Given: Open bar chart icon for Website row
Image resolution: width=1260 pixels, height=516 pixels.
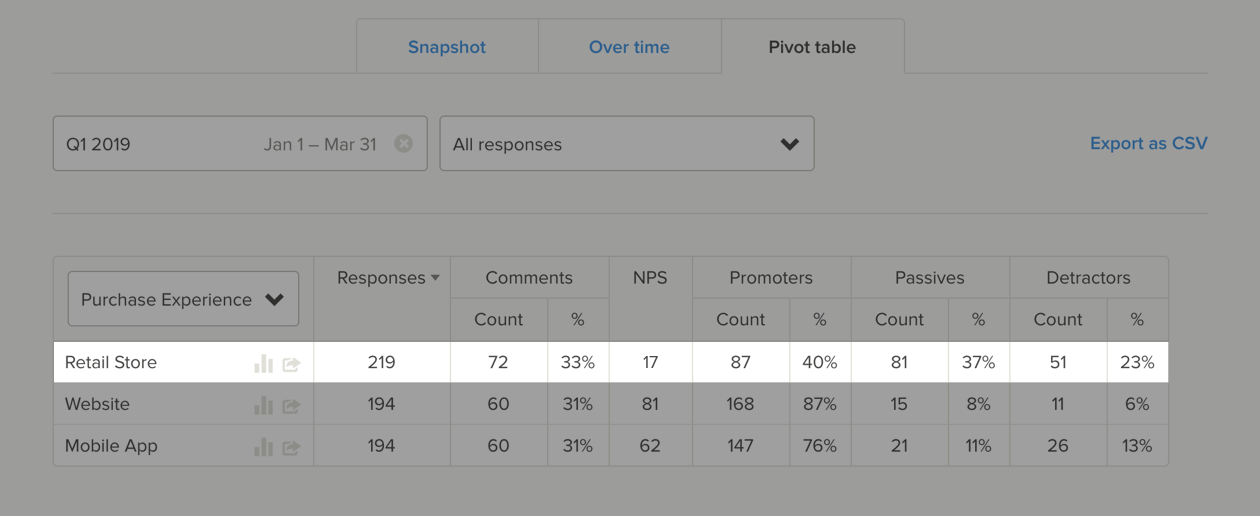Looking at the screenshot, I should coord(263,405).
